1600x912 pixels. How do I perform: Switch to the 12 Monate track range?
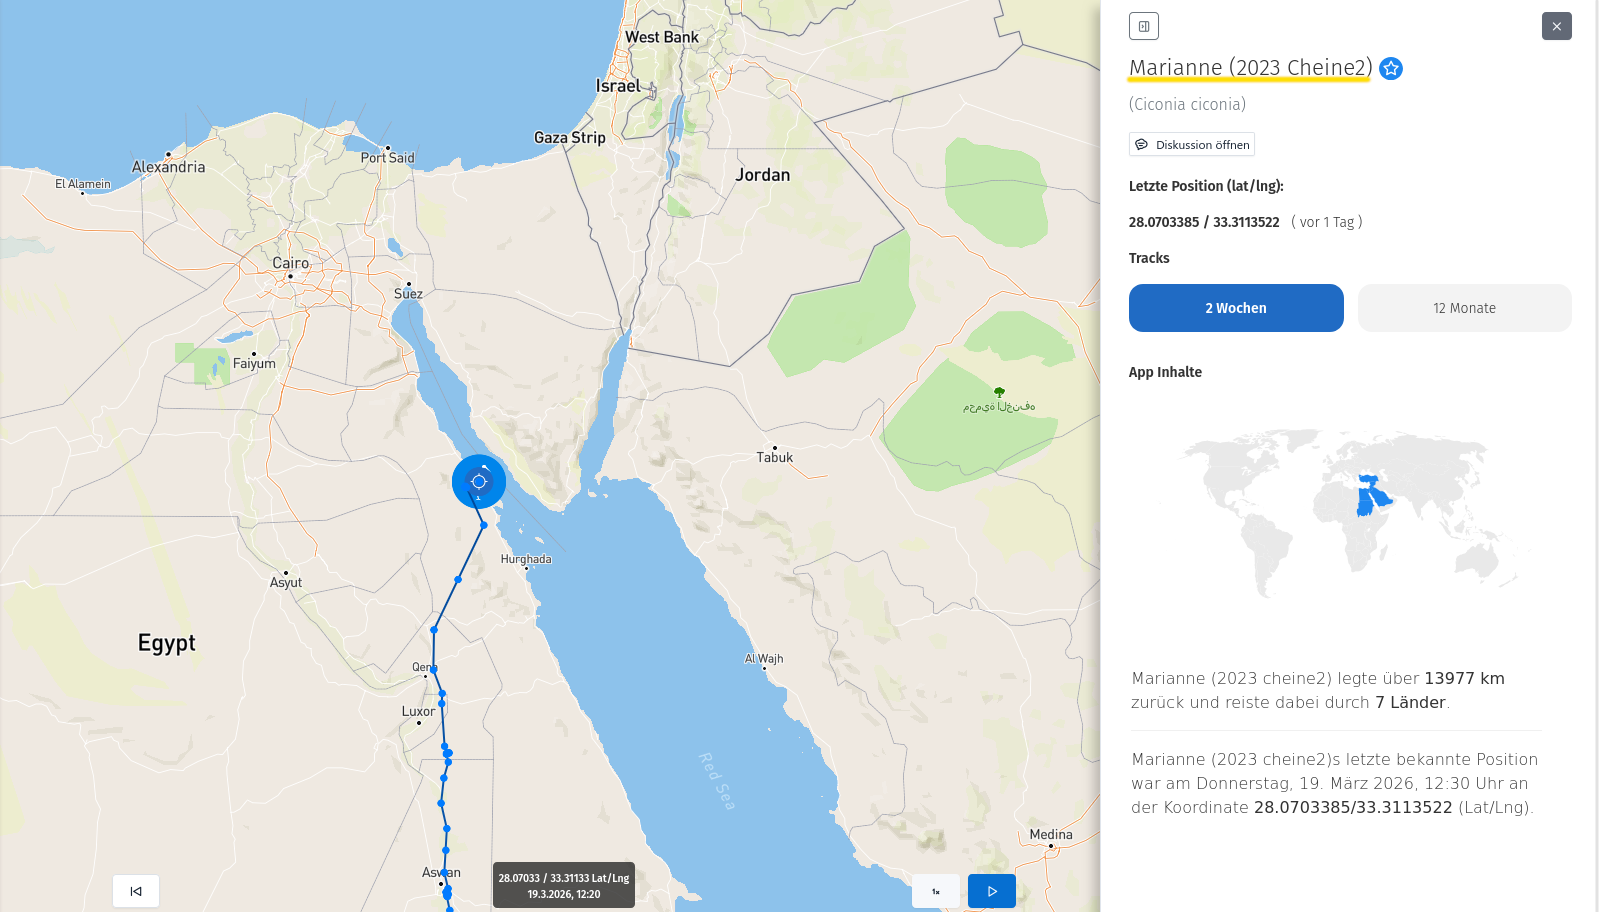tap(1464, 308)
